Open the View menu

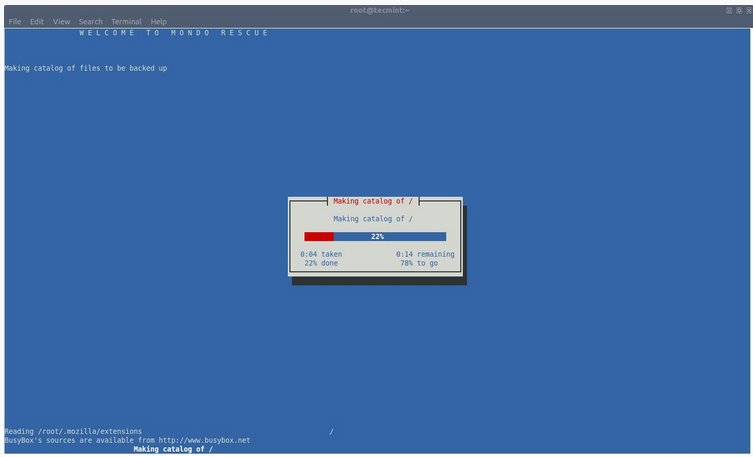click(x=61, y=21)
